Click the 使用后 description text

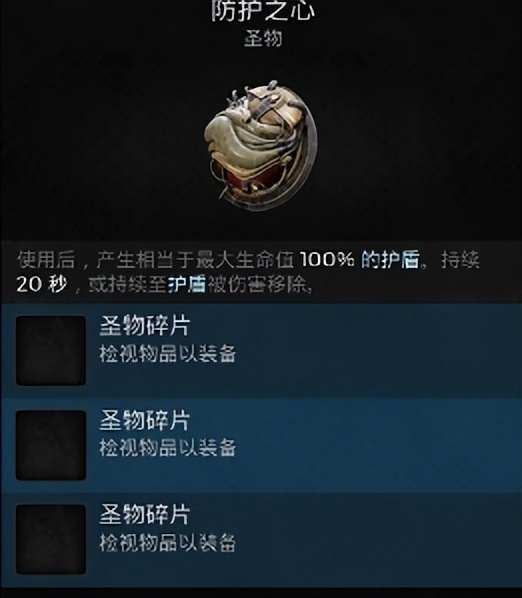pos(46,259)
